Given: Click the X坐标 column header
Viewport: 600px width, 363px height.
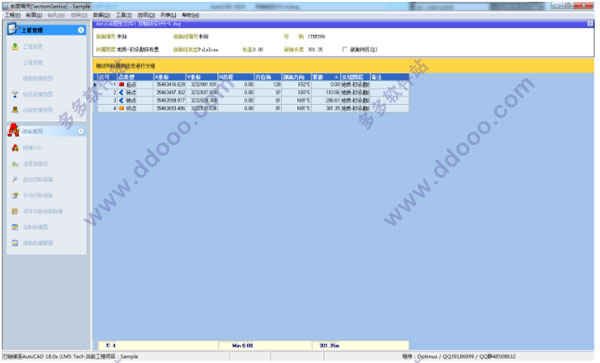Looking at the screenshot, I should pos(170,77).
